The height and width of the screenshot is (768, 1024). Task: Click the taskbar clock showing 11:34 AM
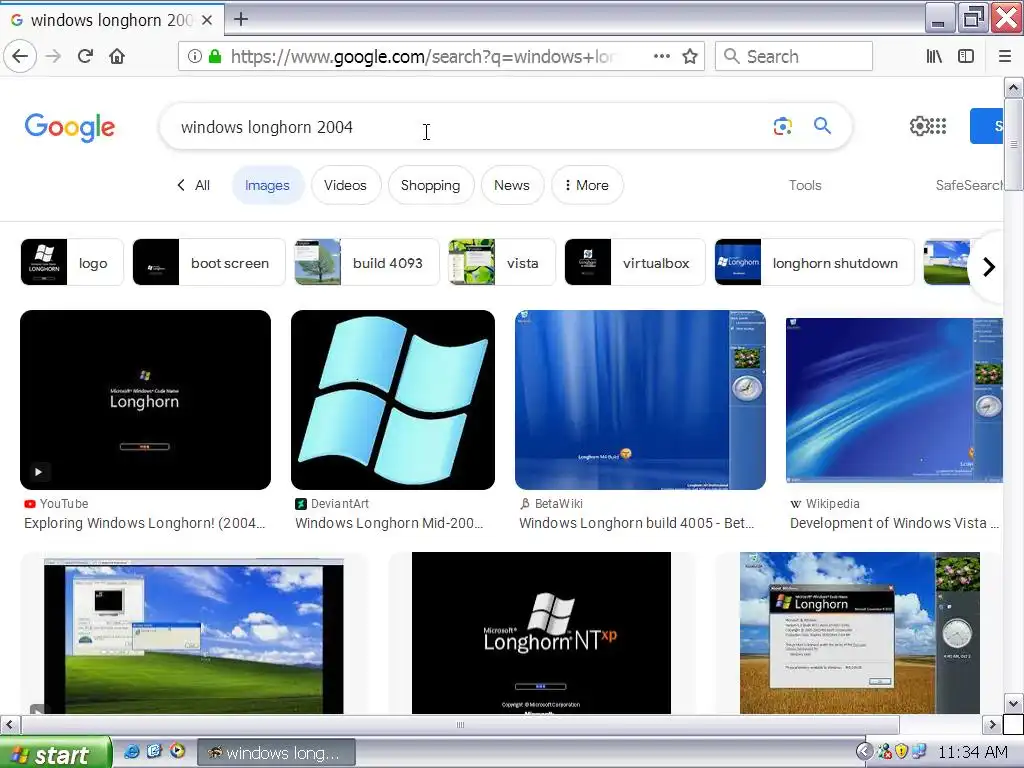click(x=972, y=752)
